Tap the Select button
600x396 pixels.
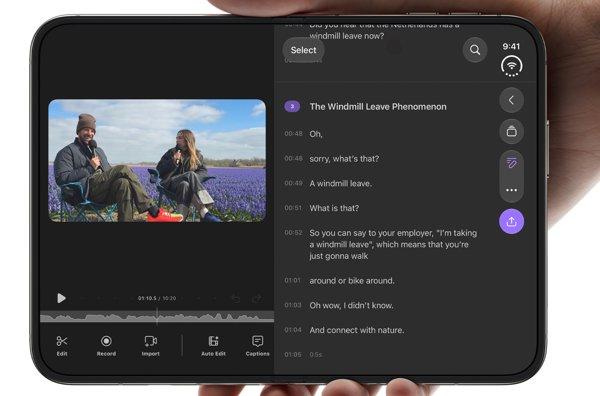303,50
